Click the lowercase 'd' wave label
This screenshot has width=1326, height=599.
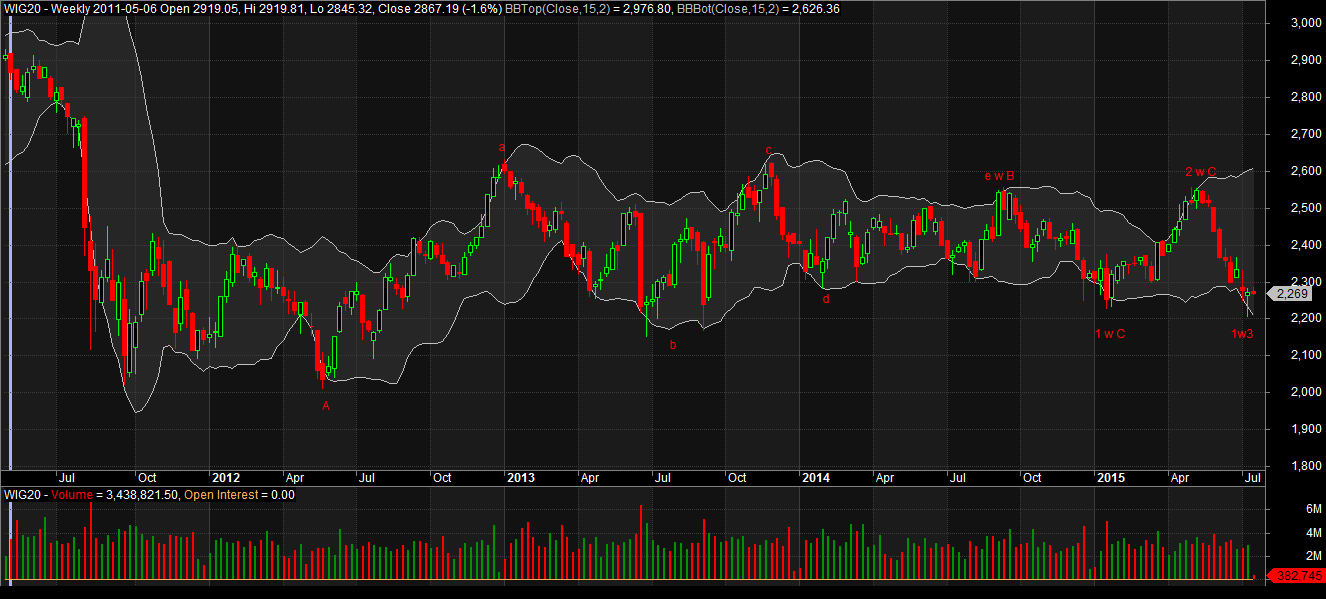pyautogui.click(x=825, y=298)
